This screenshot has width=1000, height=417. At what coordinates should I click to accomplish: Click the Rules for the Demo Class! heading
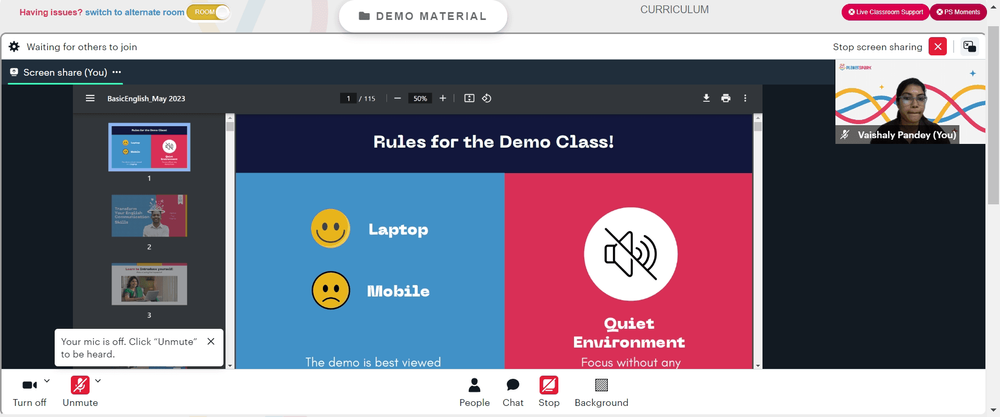coord(494,142)
